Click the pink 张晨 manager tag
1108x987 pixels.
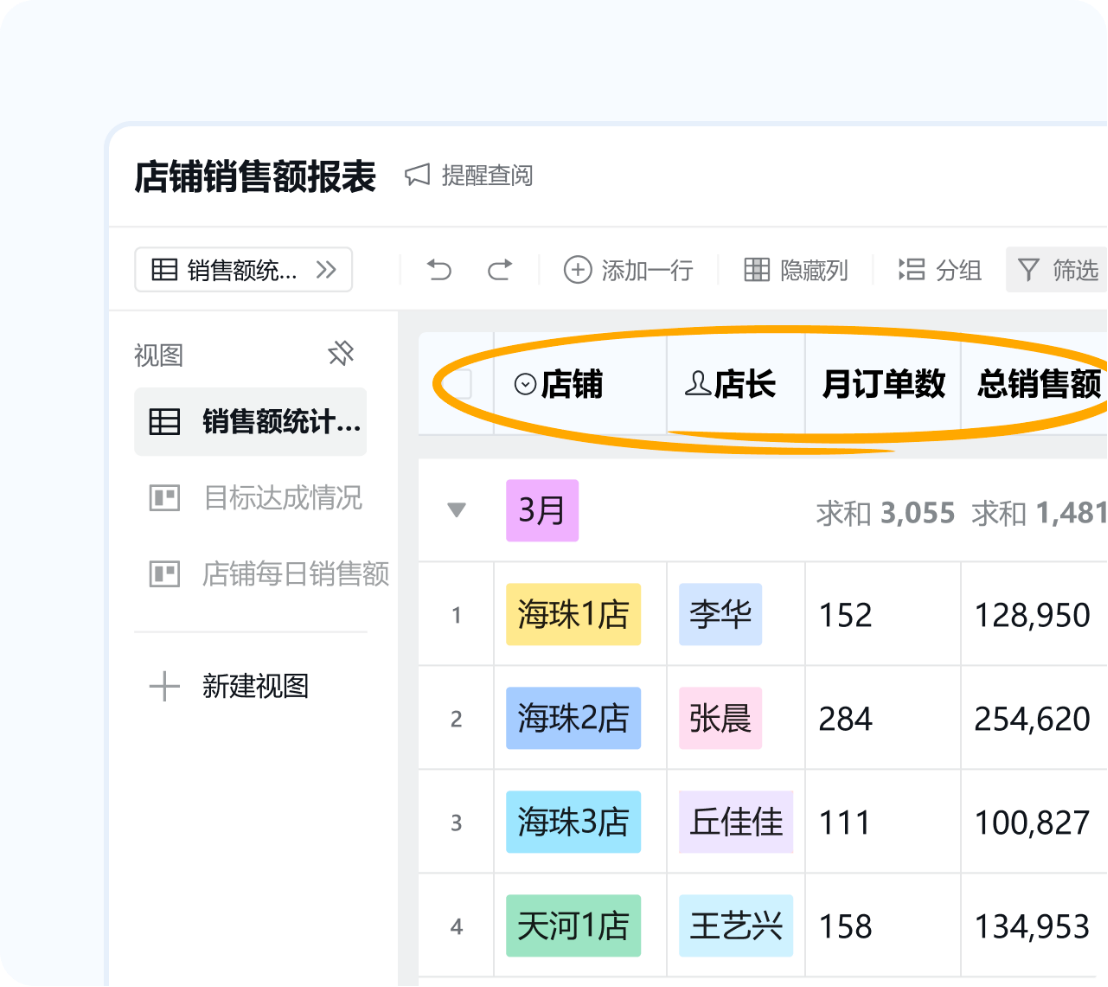click(x=720, y=719)
